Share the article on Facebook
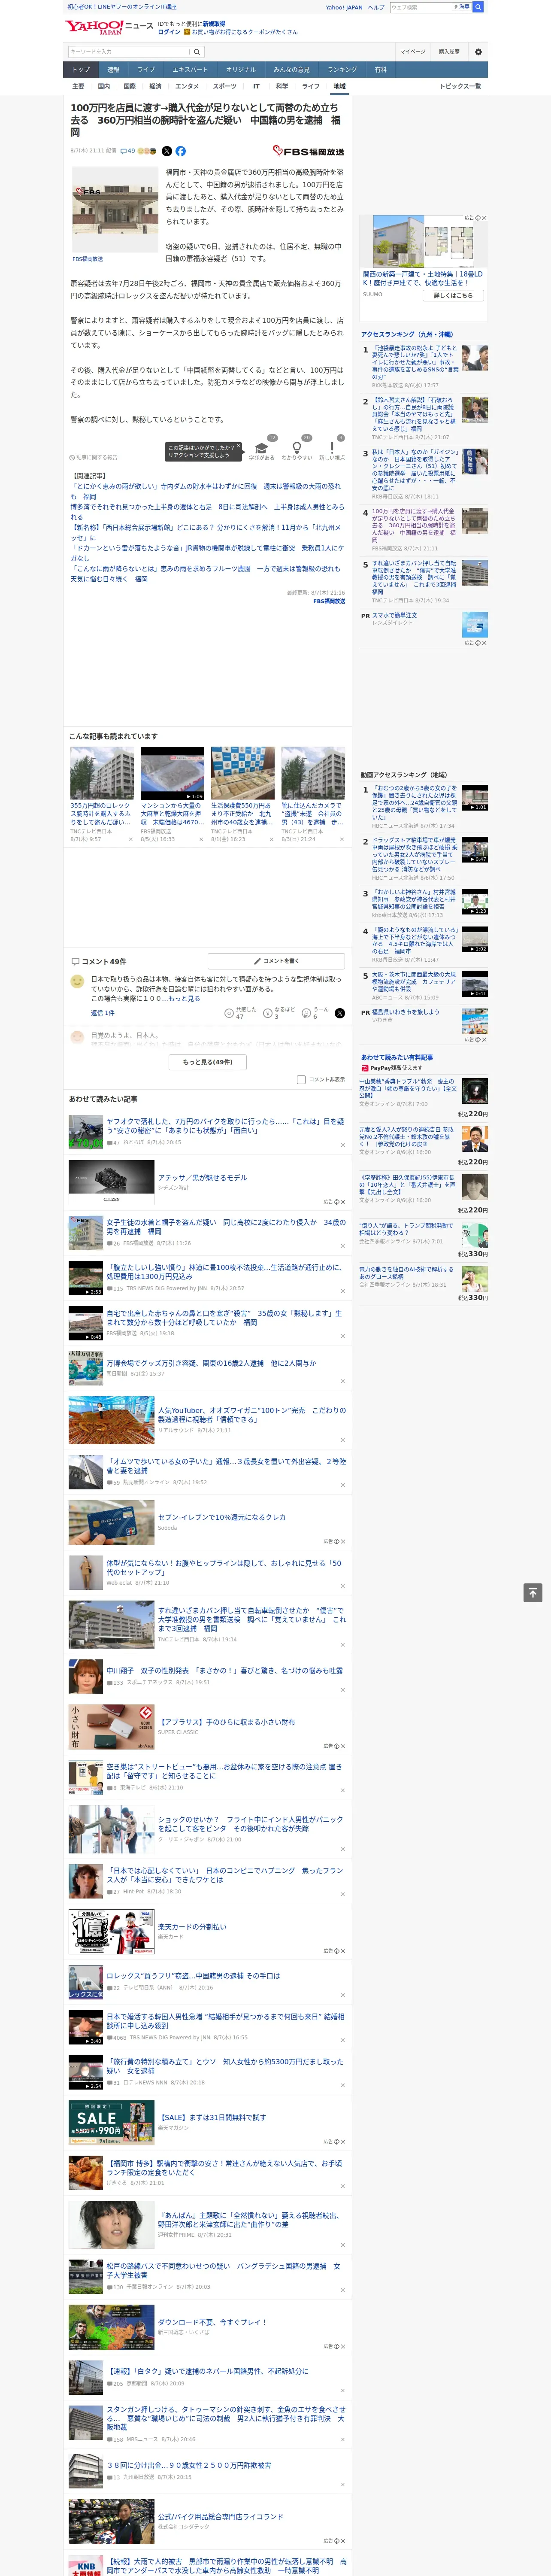Screen dimensions: 551x2576 click(181, 151)
